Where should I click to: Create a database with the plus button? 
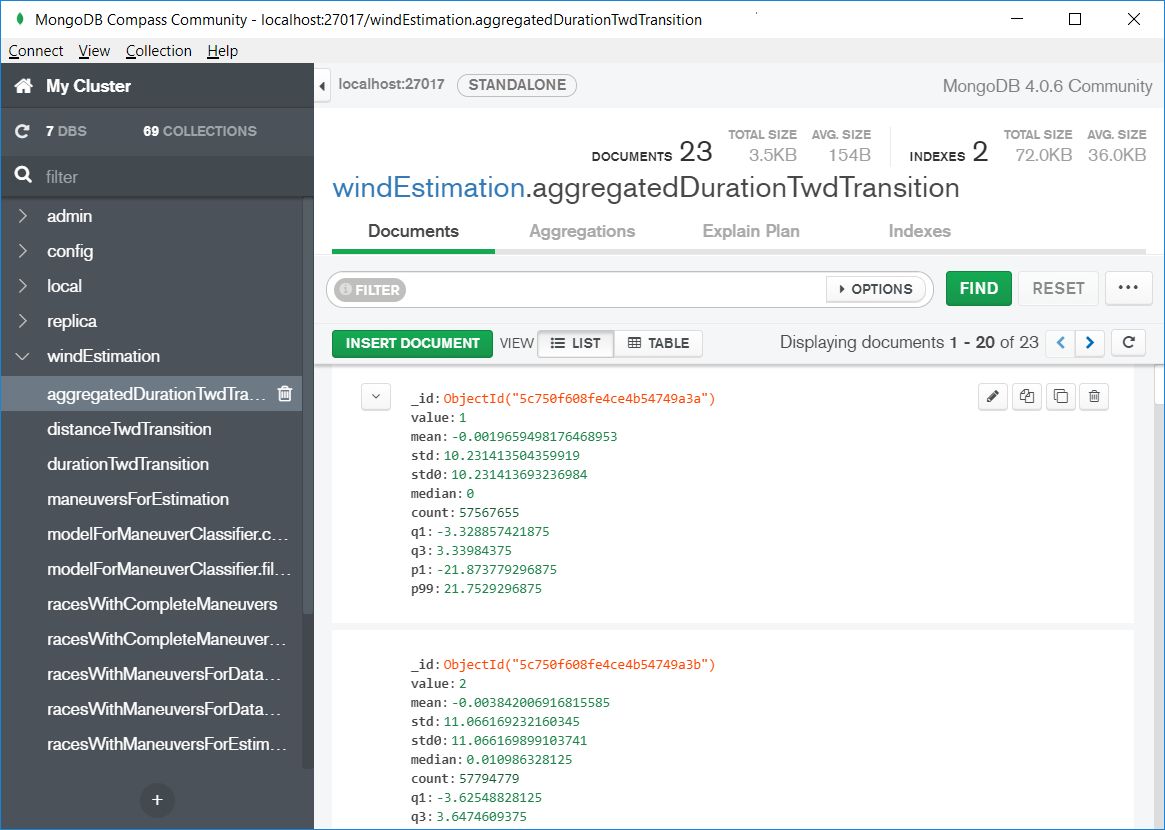pyautogui.click(x=157, y=800)
